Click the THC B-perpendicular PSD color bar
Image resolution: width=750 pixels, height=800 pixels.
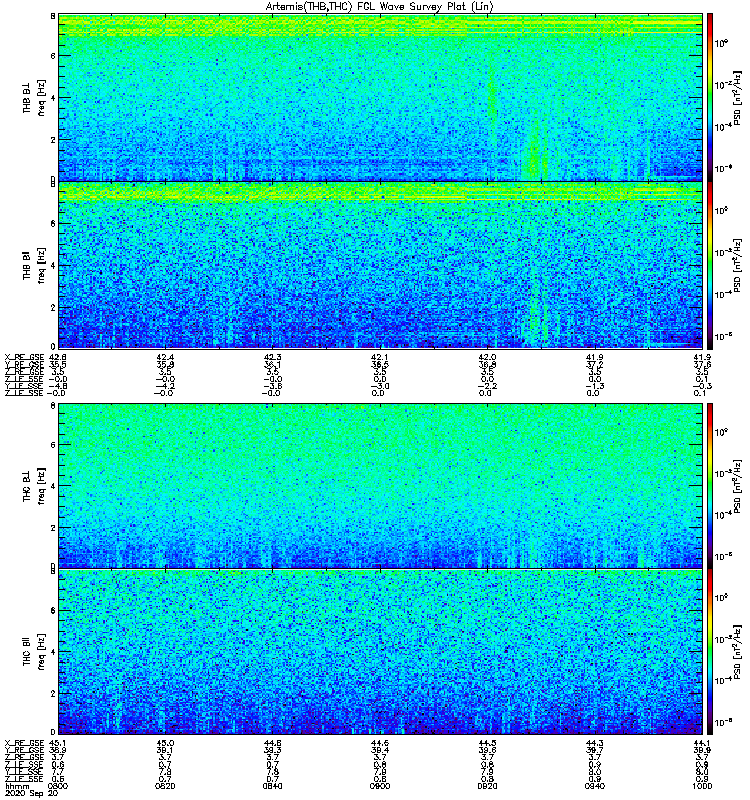click(x=709, y=486)
